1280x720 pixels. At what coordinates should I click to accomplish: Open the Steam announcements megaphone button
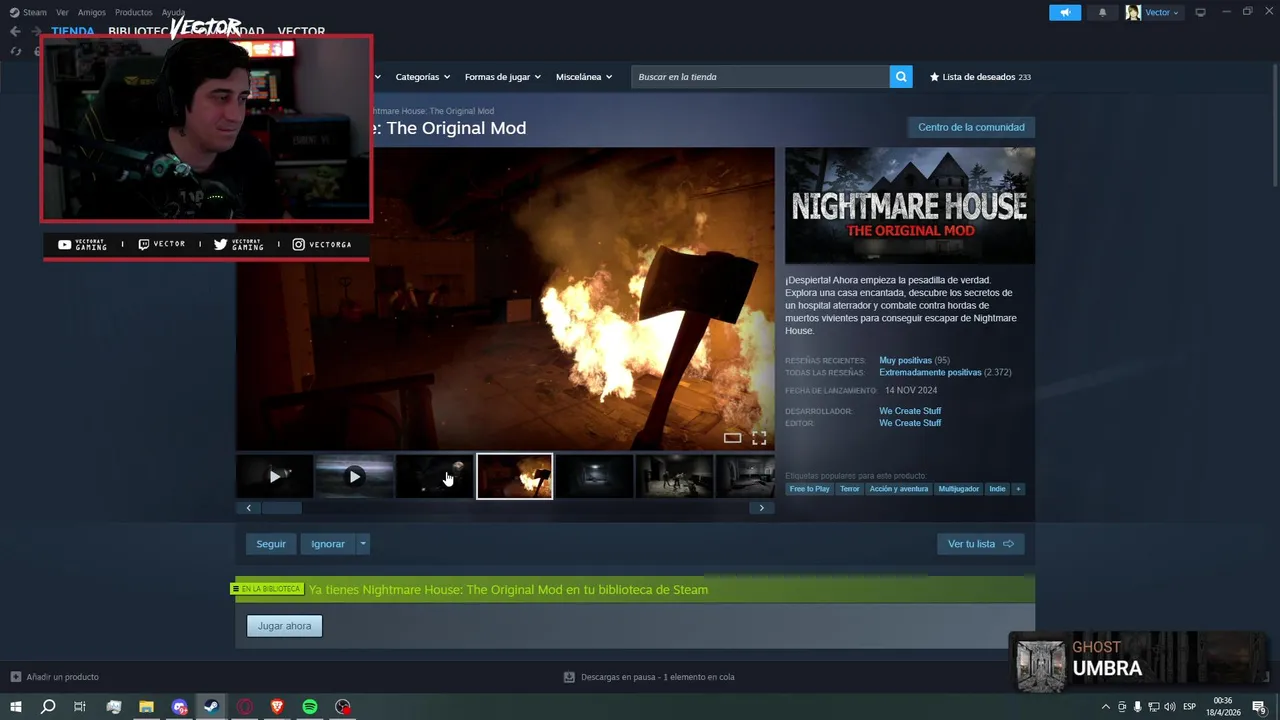(1065, 12)
